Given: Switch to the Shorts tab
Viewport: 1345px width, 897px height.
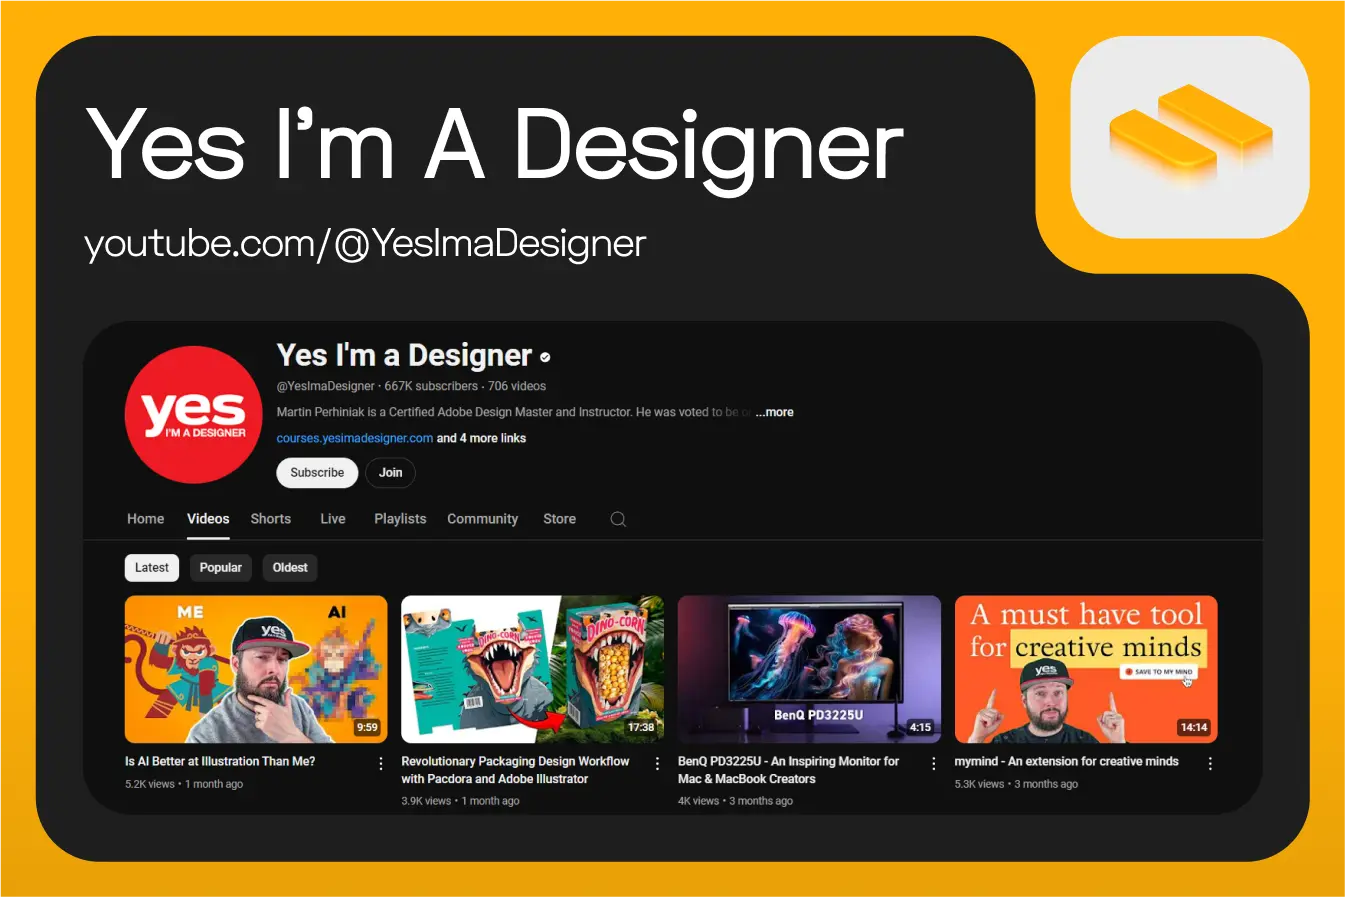Looking at the screenshot, I should click(270, 519).
